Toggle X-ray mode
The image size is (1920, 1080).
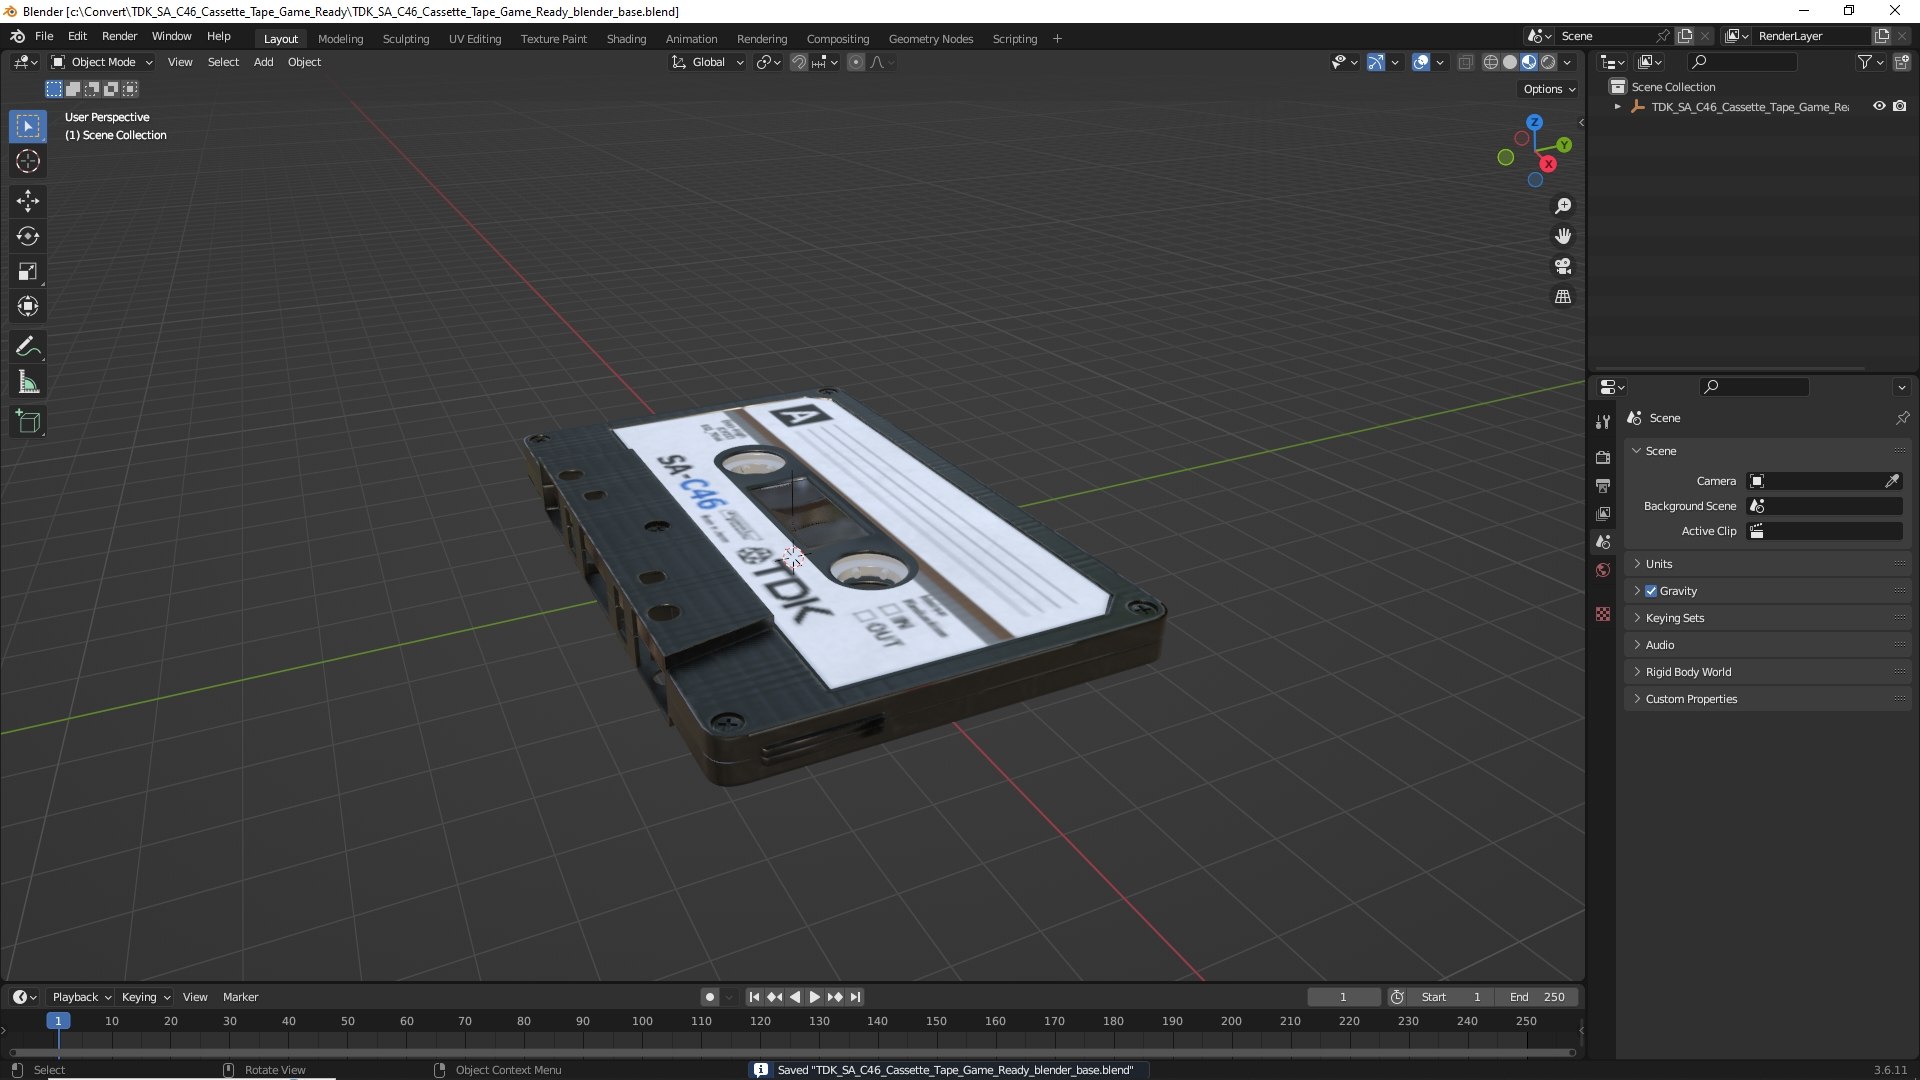coord(1465,62)
